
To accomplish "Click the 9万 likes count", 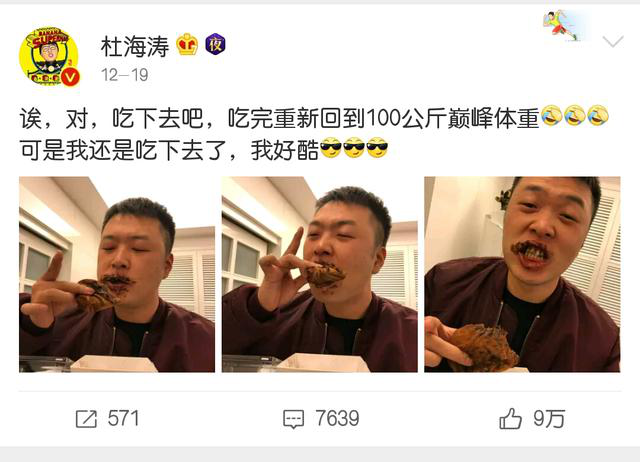I will coord(549,419).
